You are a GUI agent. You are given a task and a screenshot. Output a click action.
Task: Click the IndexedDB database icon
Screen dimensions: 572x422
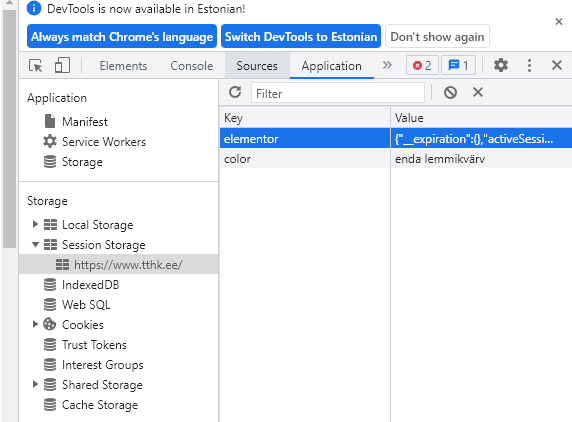[x=50, y=284]
